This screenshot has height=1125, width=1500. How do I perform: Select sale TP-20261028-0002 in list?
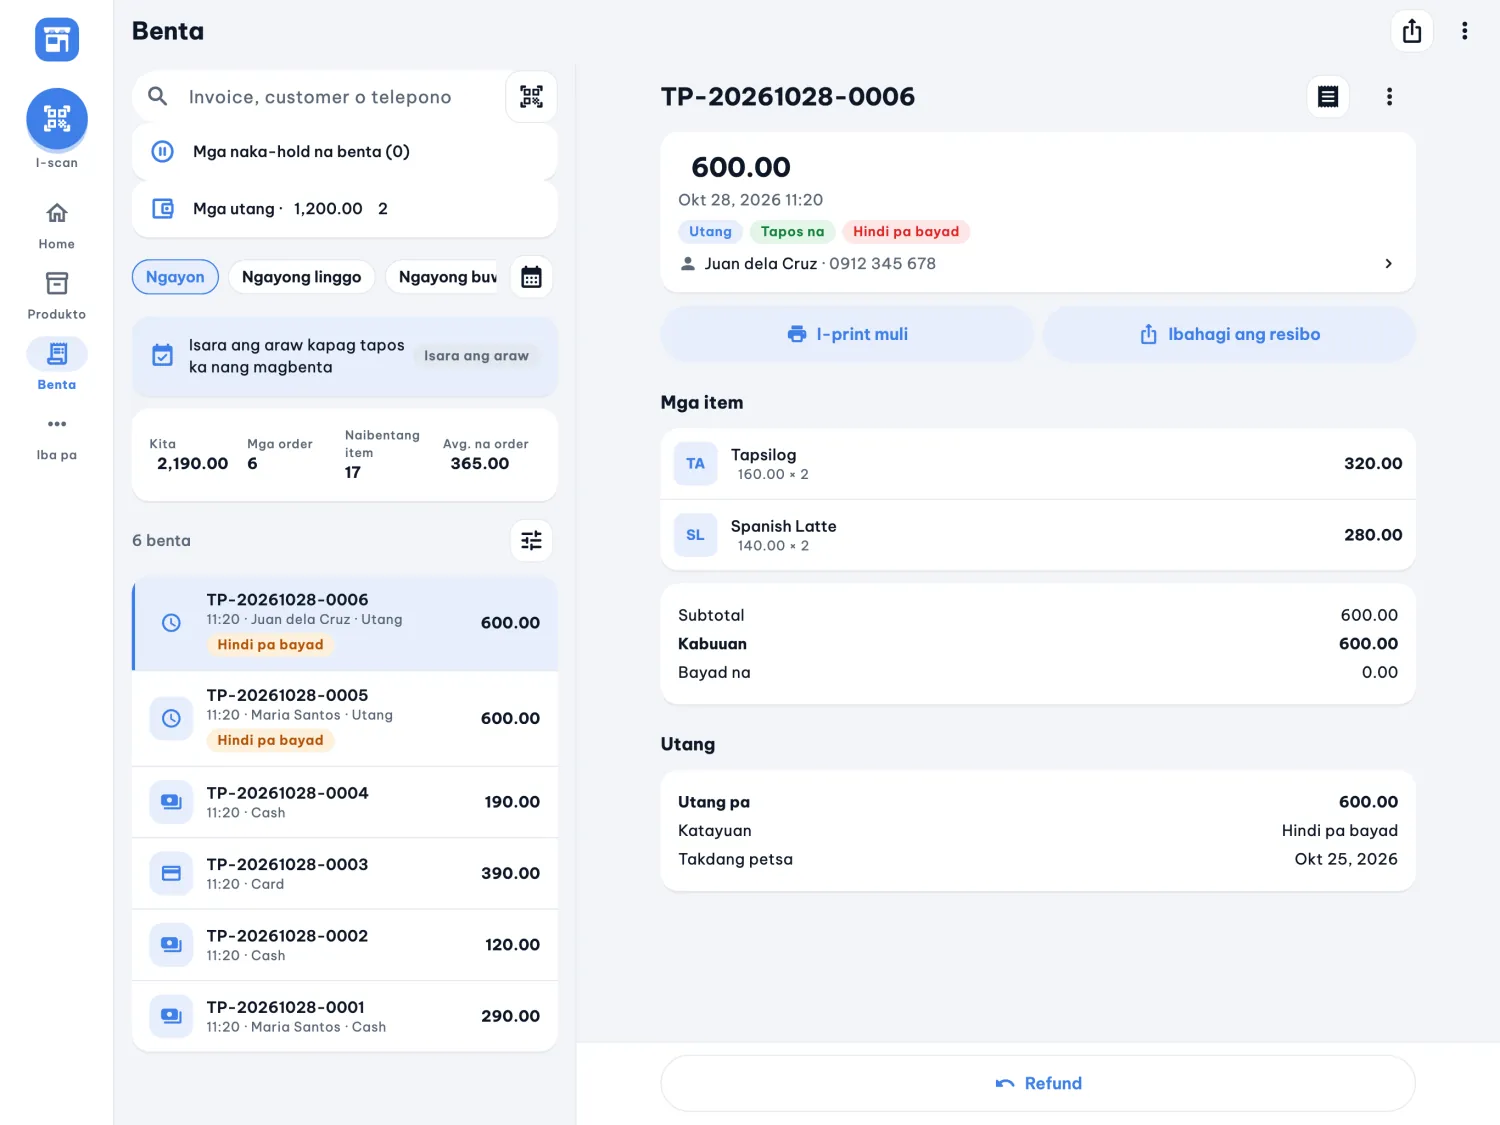pos(344,945)
